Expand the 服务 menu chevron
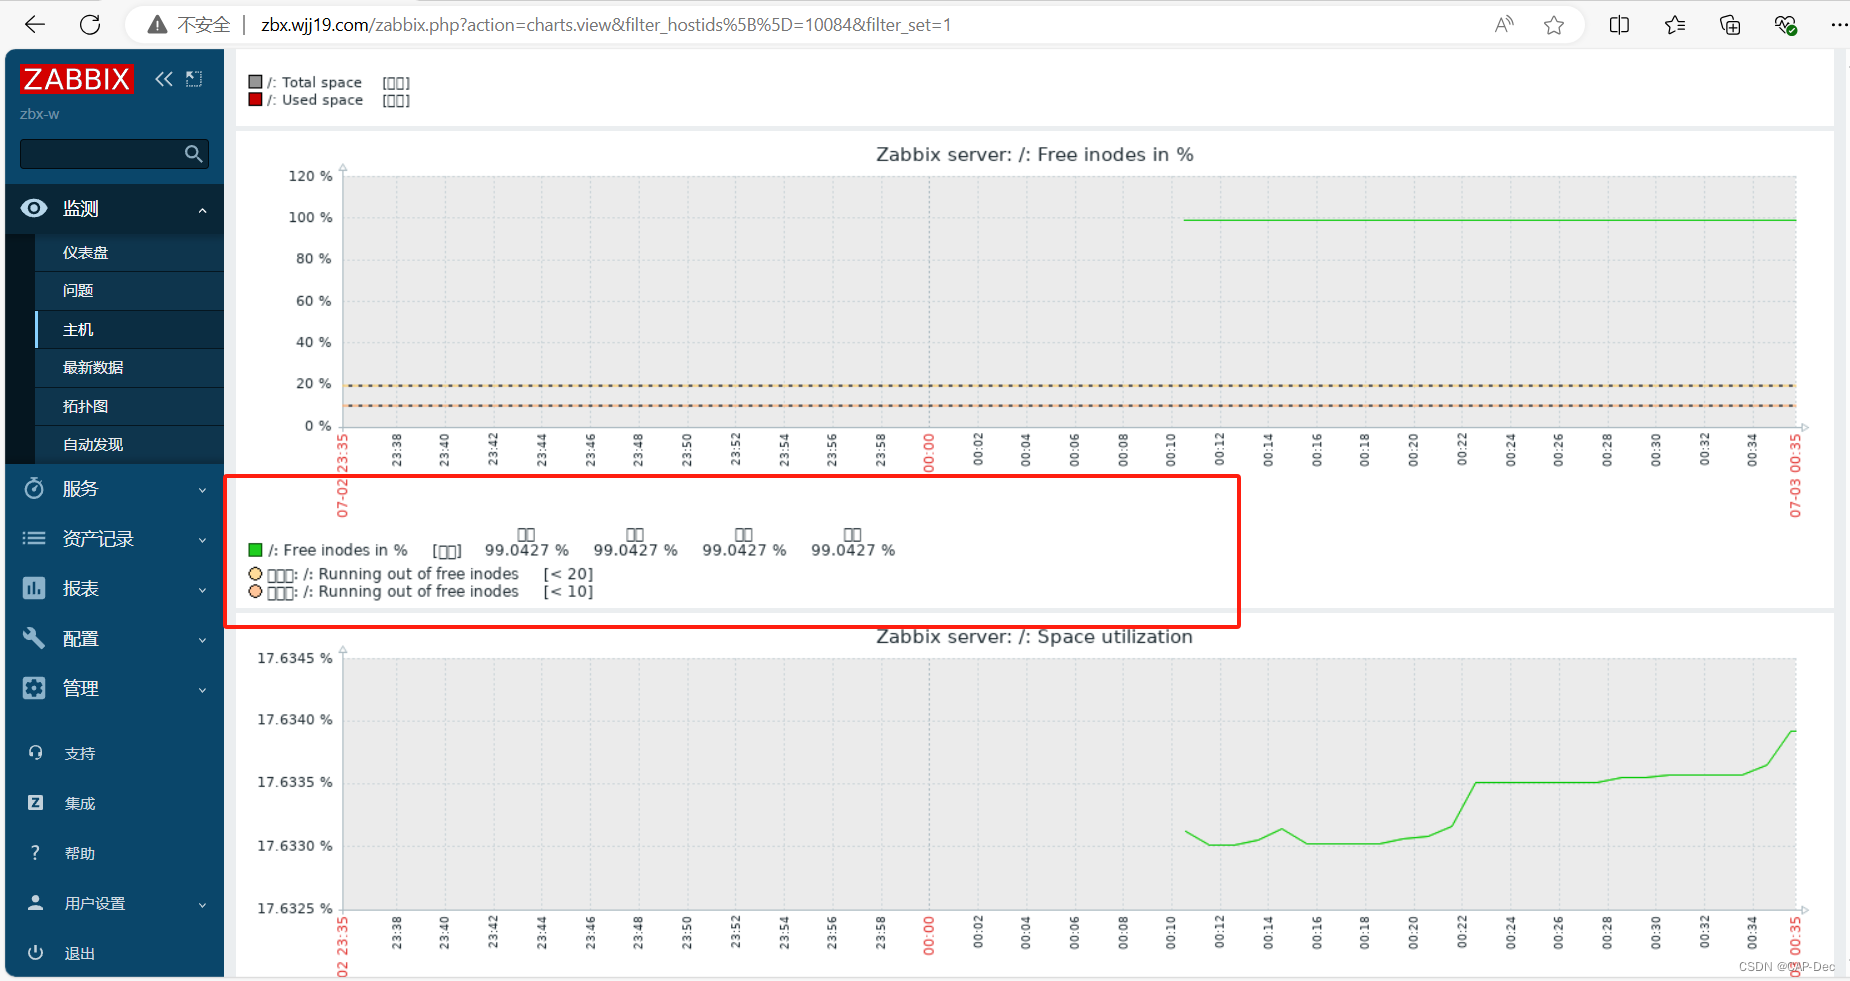Image resolution: width=1850 pixels, height=981 pixels. coord(203,490)
